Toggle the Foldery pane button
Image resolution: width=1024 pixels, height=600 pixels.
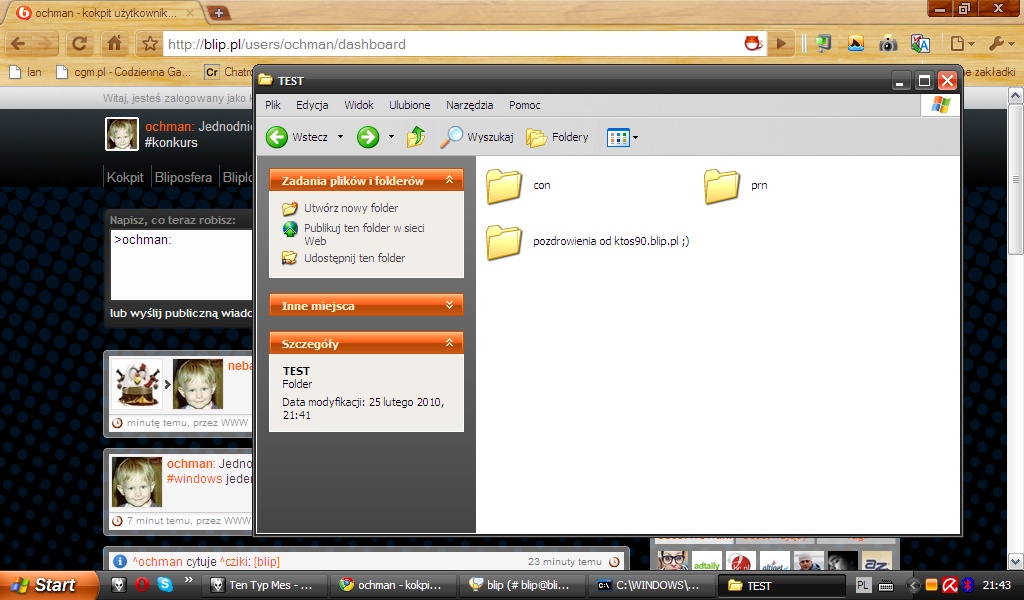558,137
